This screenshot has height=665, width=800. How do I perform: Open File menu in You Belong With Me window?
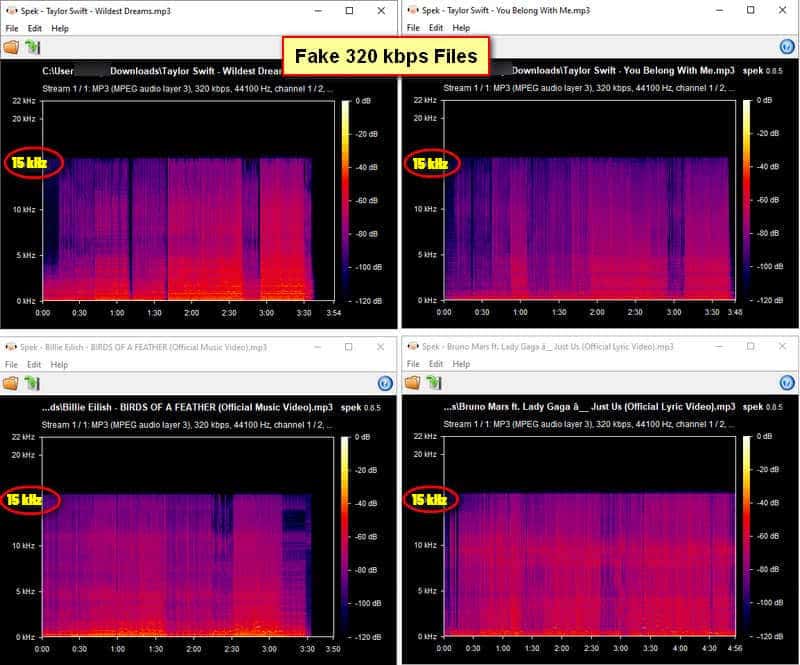click(413, 28)
